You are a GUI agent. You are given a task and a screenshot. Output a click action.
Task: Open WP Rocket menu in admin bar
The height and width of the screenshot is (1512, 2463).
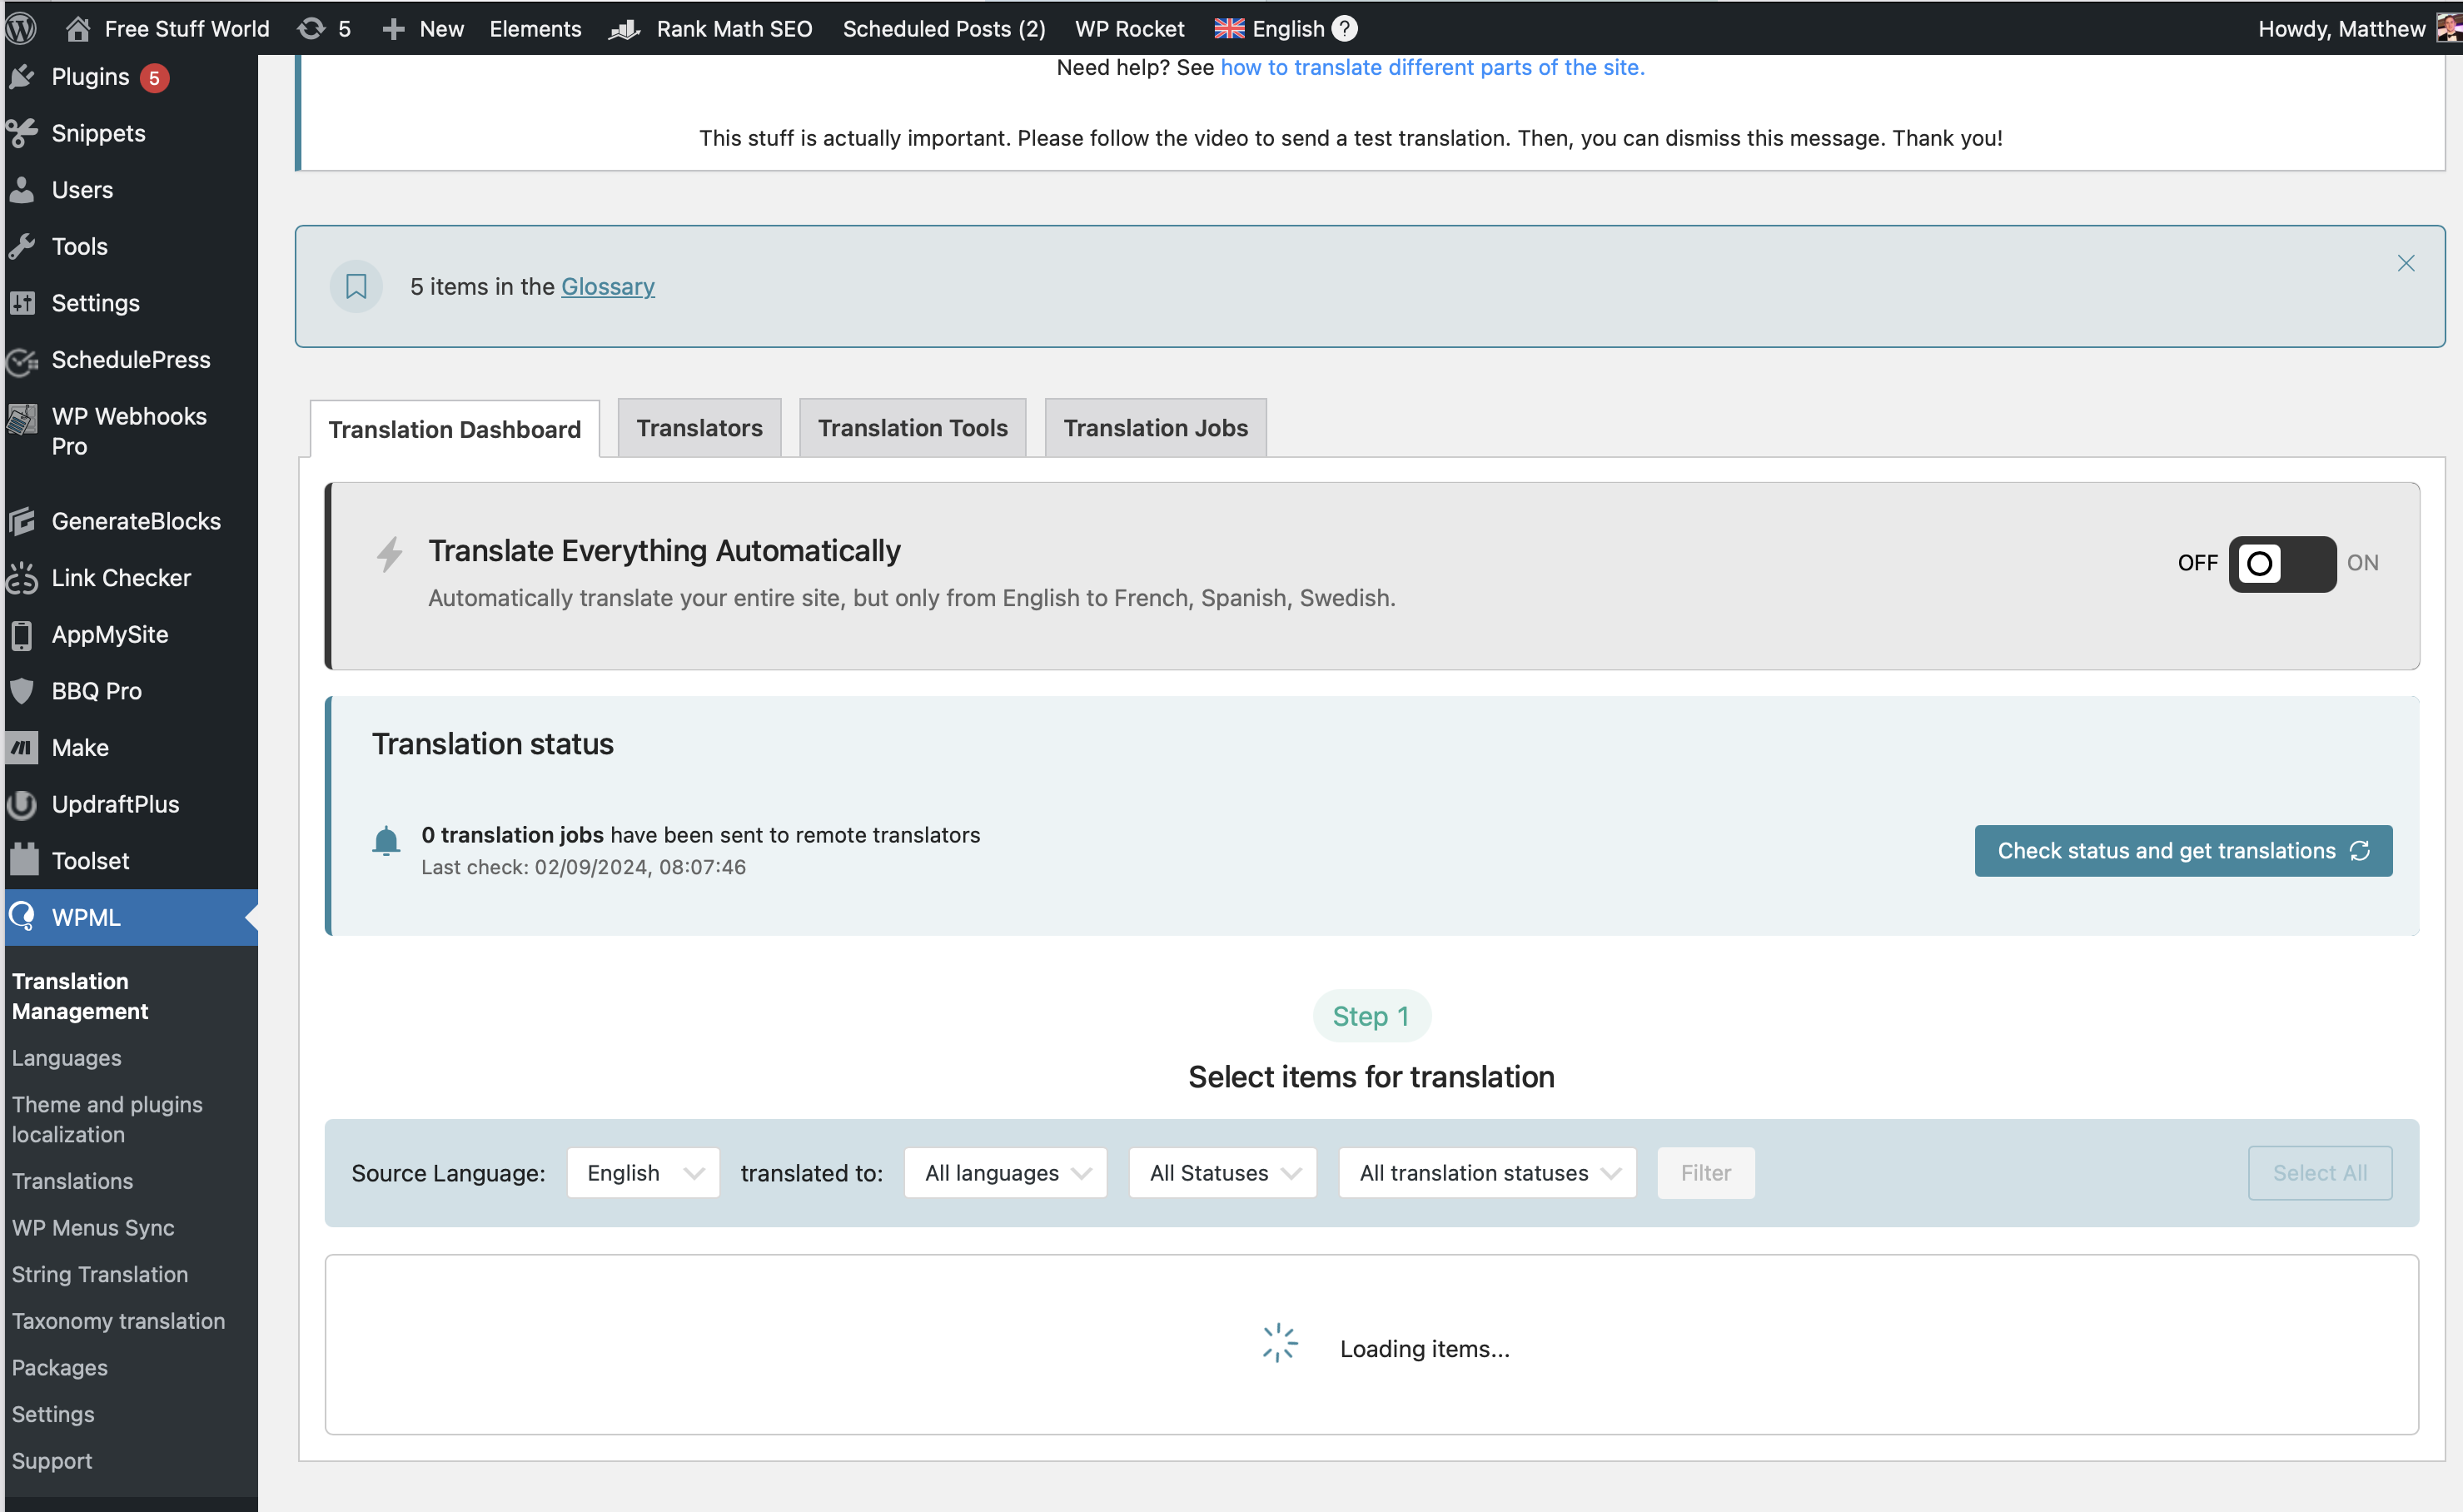point(1129,29)
